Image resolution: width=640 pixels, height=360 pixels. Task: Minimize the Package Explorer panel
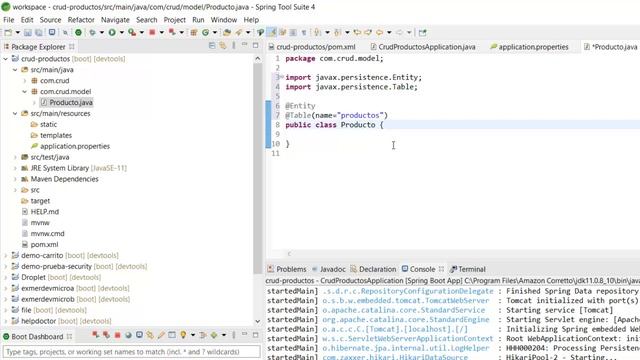click(x=244, y=45)
